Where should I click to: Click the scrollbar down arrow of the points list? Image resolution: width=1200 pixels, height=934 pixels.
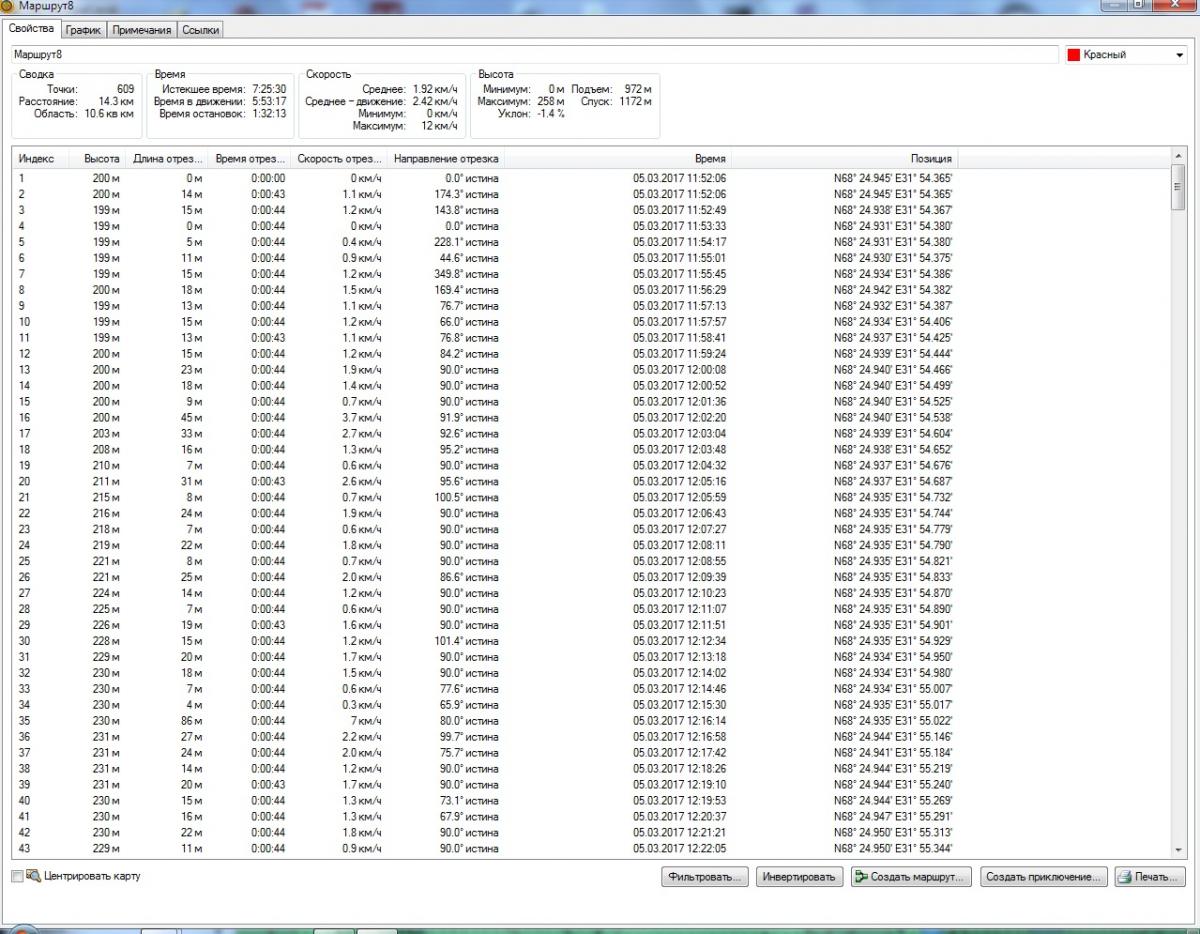(1177, 850)
